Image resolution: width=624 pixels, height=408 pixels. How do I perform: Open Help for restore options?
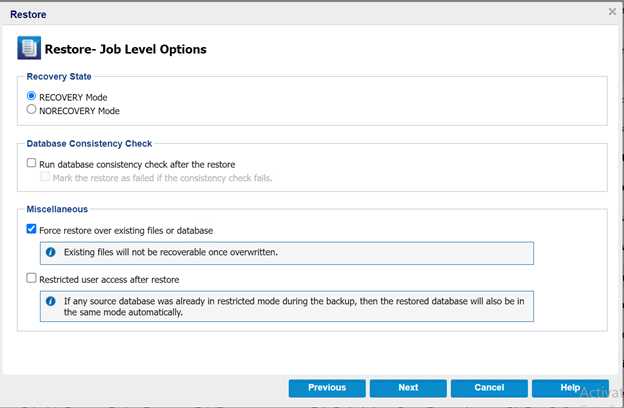pos(569,388)
